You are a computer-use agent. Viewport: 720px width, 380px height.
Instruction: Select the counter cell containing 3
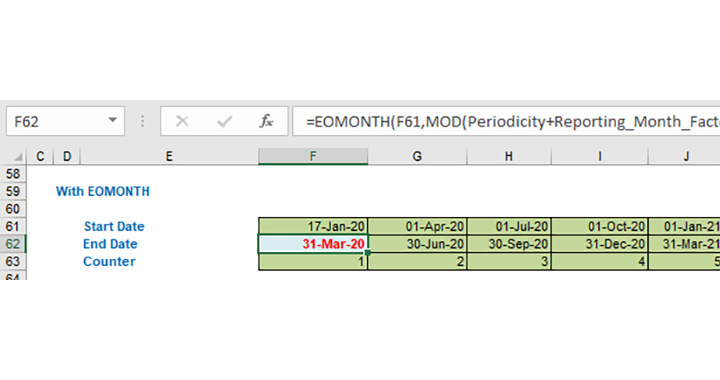(x=509, y=261)
